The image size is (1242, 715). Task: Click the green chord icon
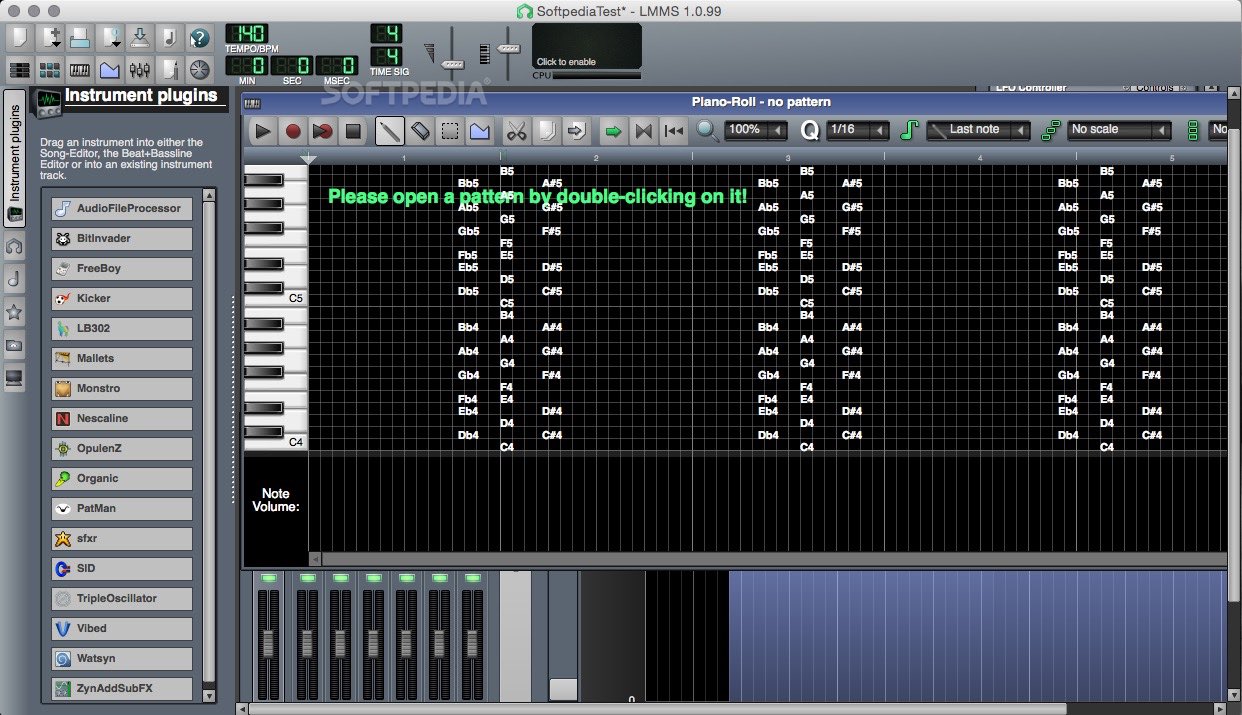tap(1192, 130)
